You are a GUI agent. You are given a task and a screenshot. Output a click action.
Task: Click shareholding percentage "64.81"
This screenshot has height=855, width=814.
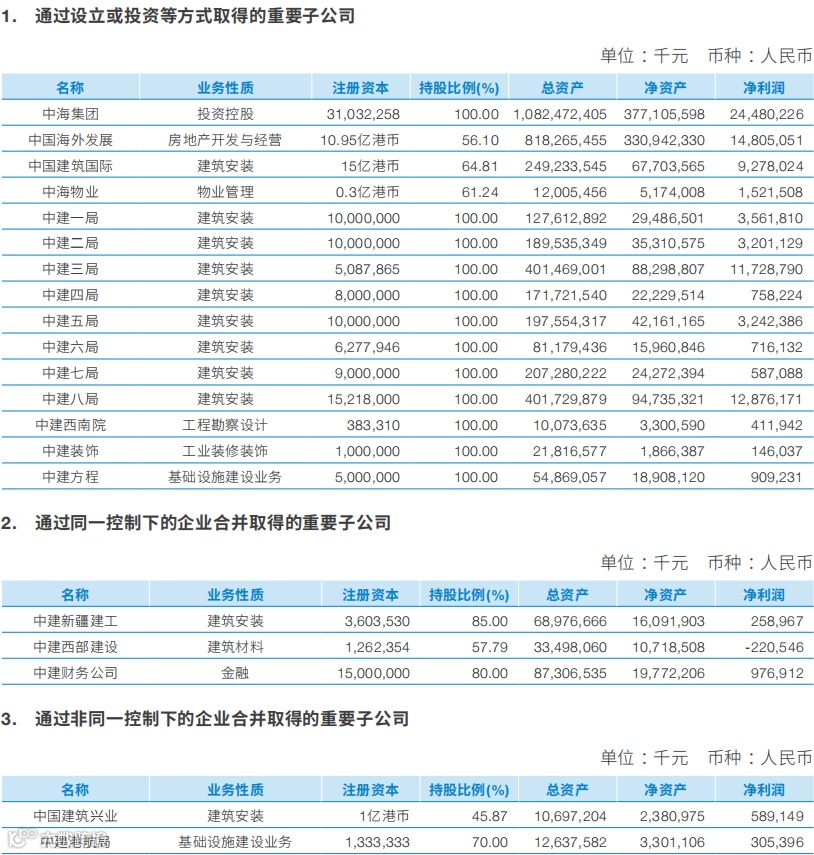[x=480, y=166]
